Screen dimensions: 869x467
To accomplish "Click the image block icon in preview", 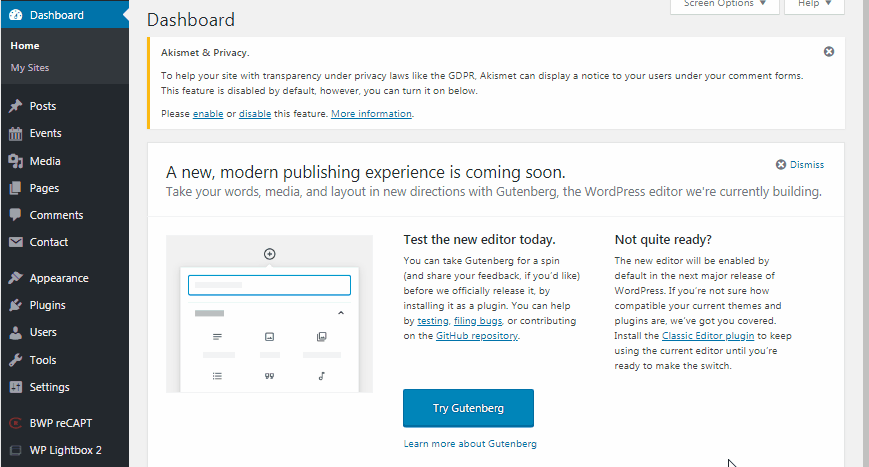I will pos(269,337).
